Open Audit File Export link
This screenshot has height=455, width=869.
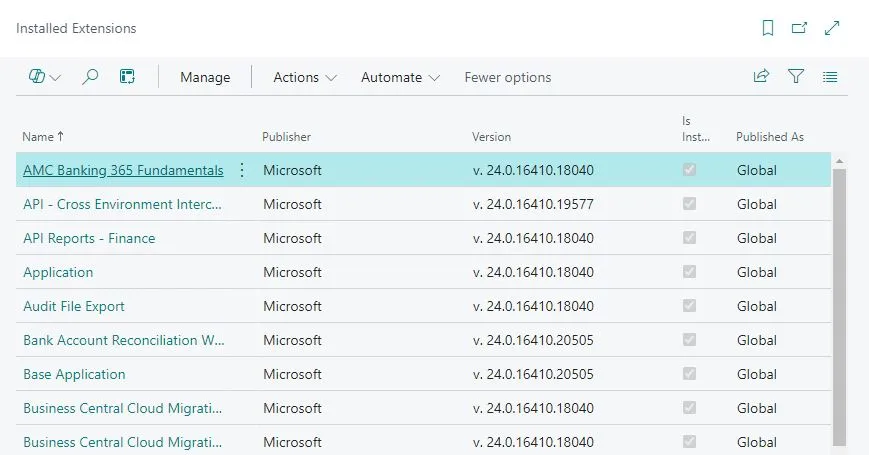74,306
